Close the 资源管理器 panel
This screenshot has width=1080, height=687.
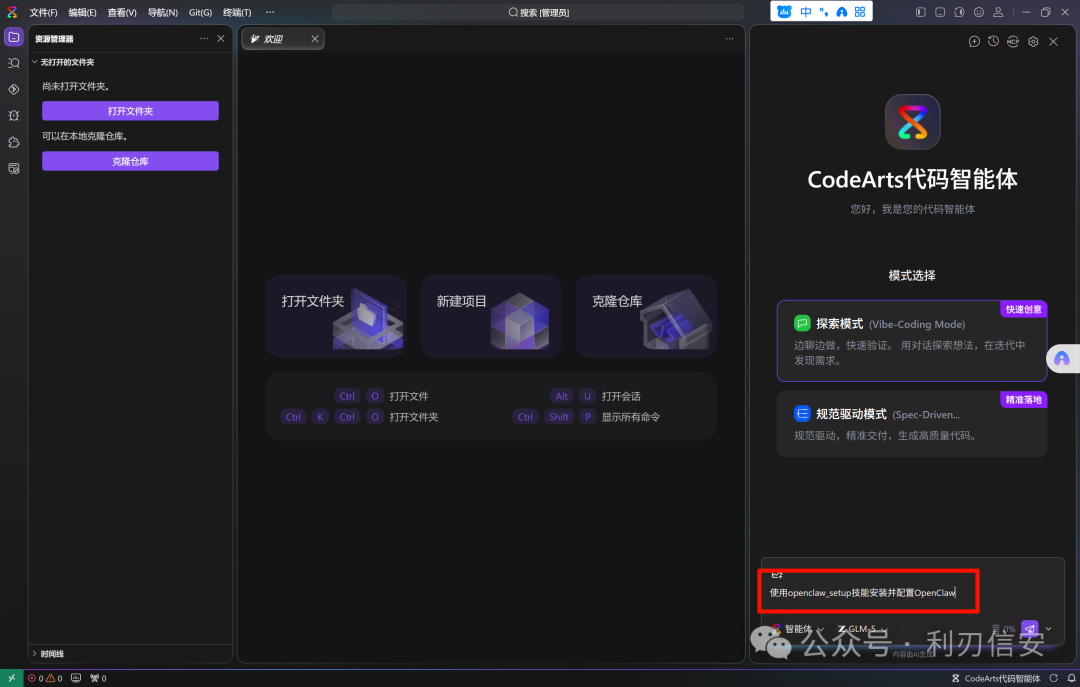(220, 39)
